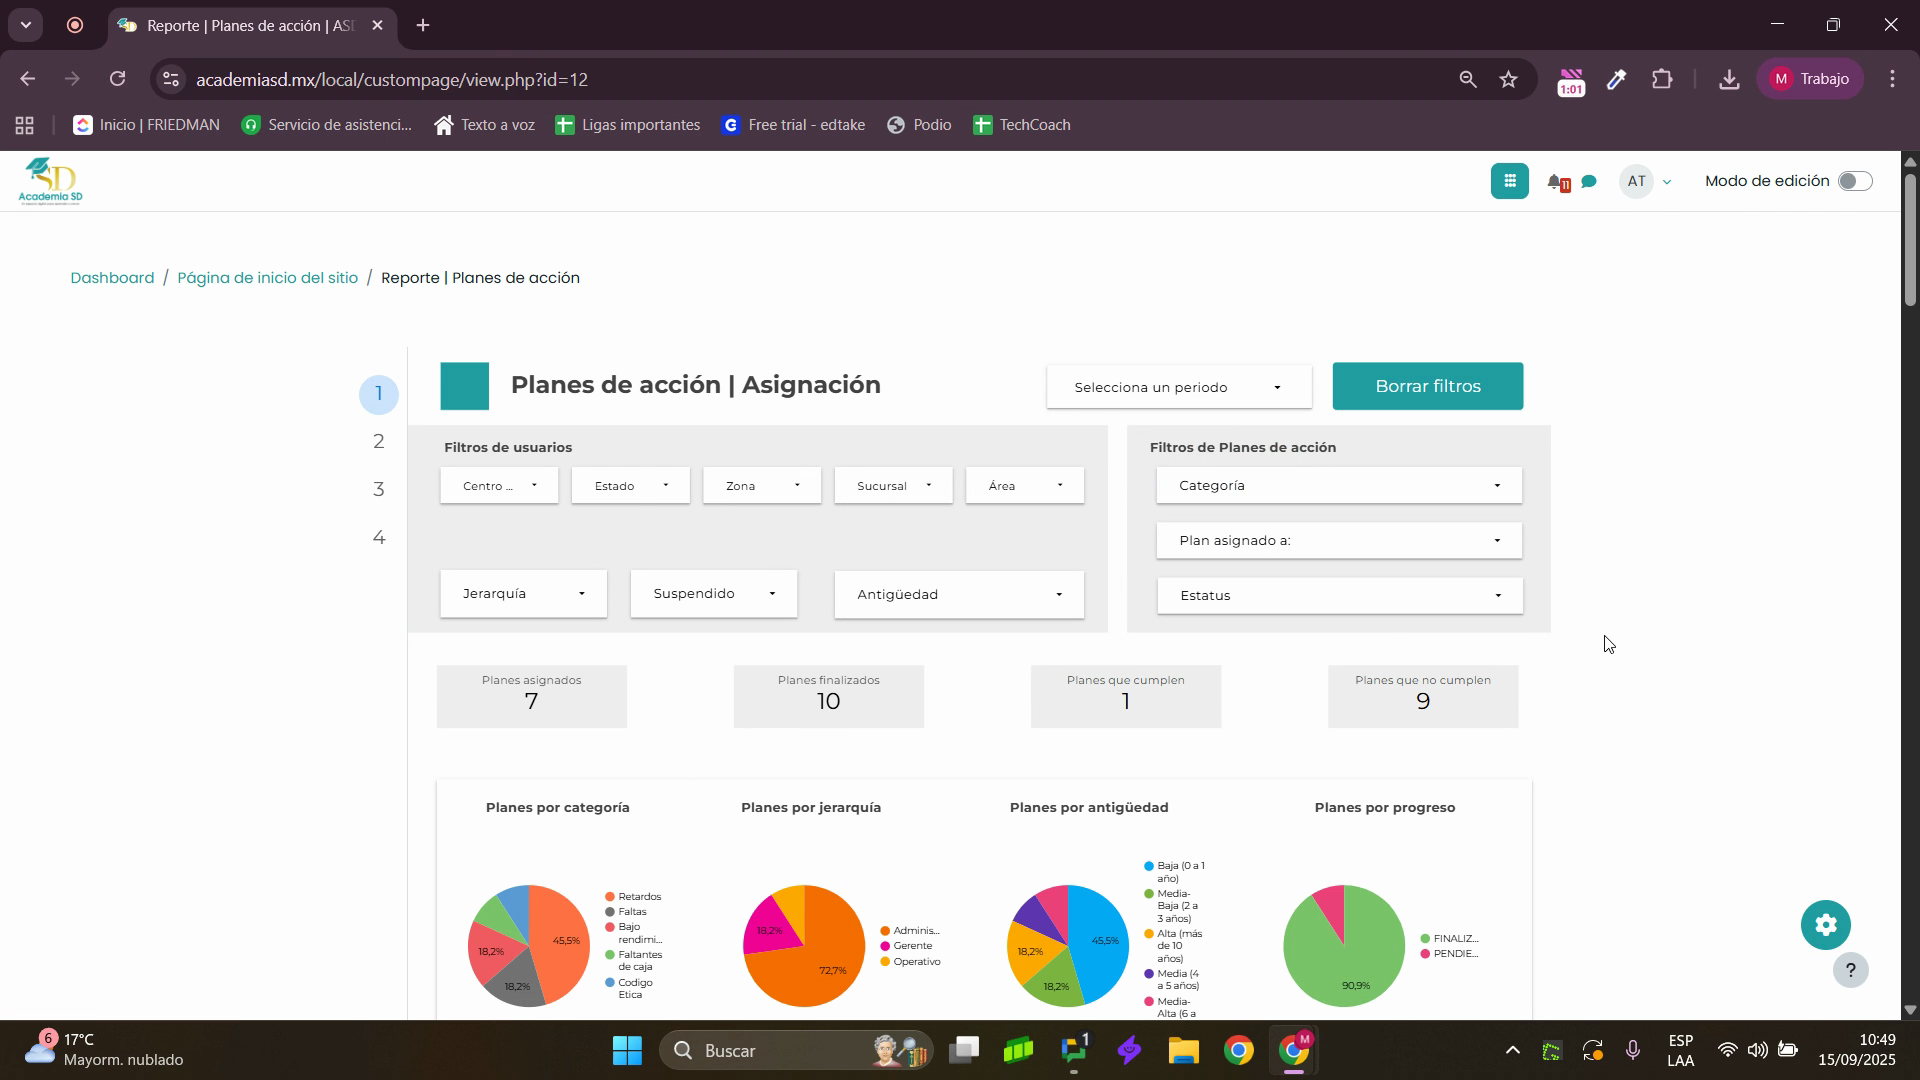The image size is (1920, 1080).
Task: Click the Borrar filtros button
Action: click(x=1427, y=387)
